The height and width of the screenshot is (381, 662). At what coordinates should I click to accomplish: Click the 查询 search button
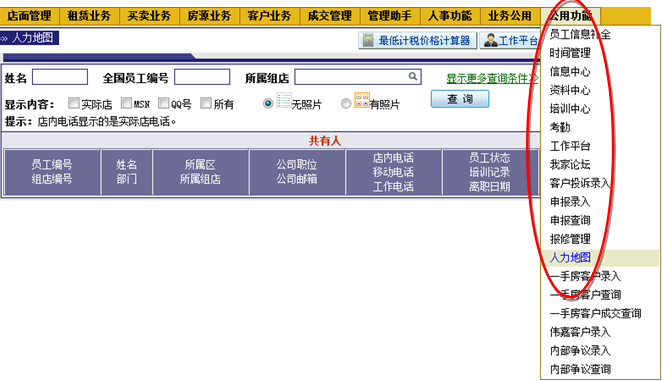(460, 99)
